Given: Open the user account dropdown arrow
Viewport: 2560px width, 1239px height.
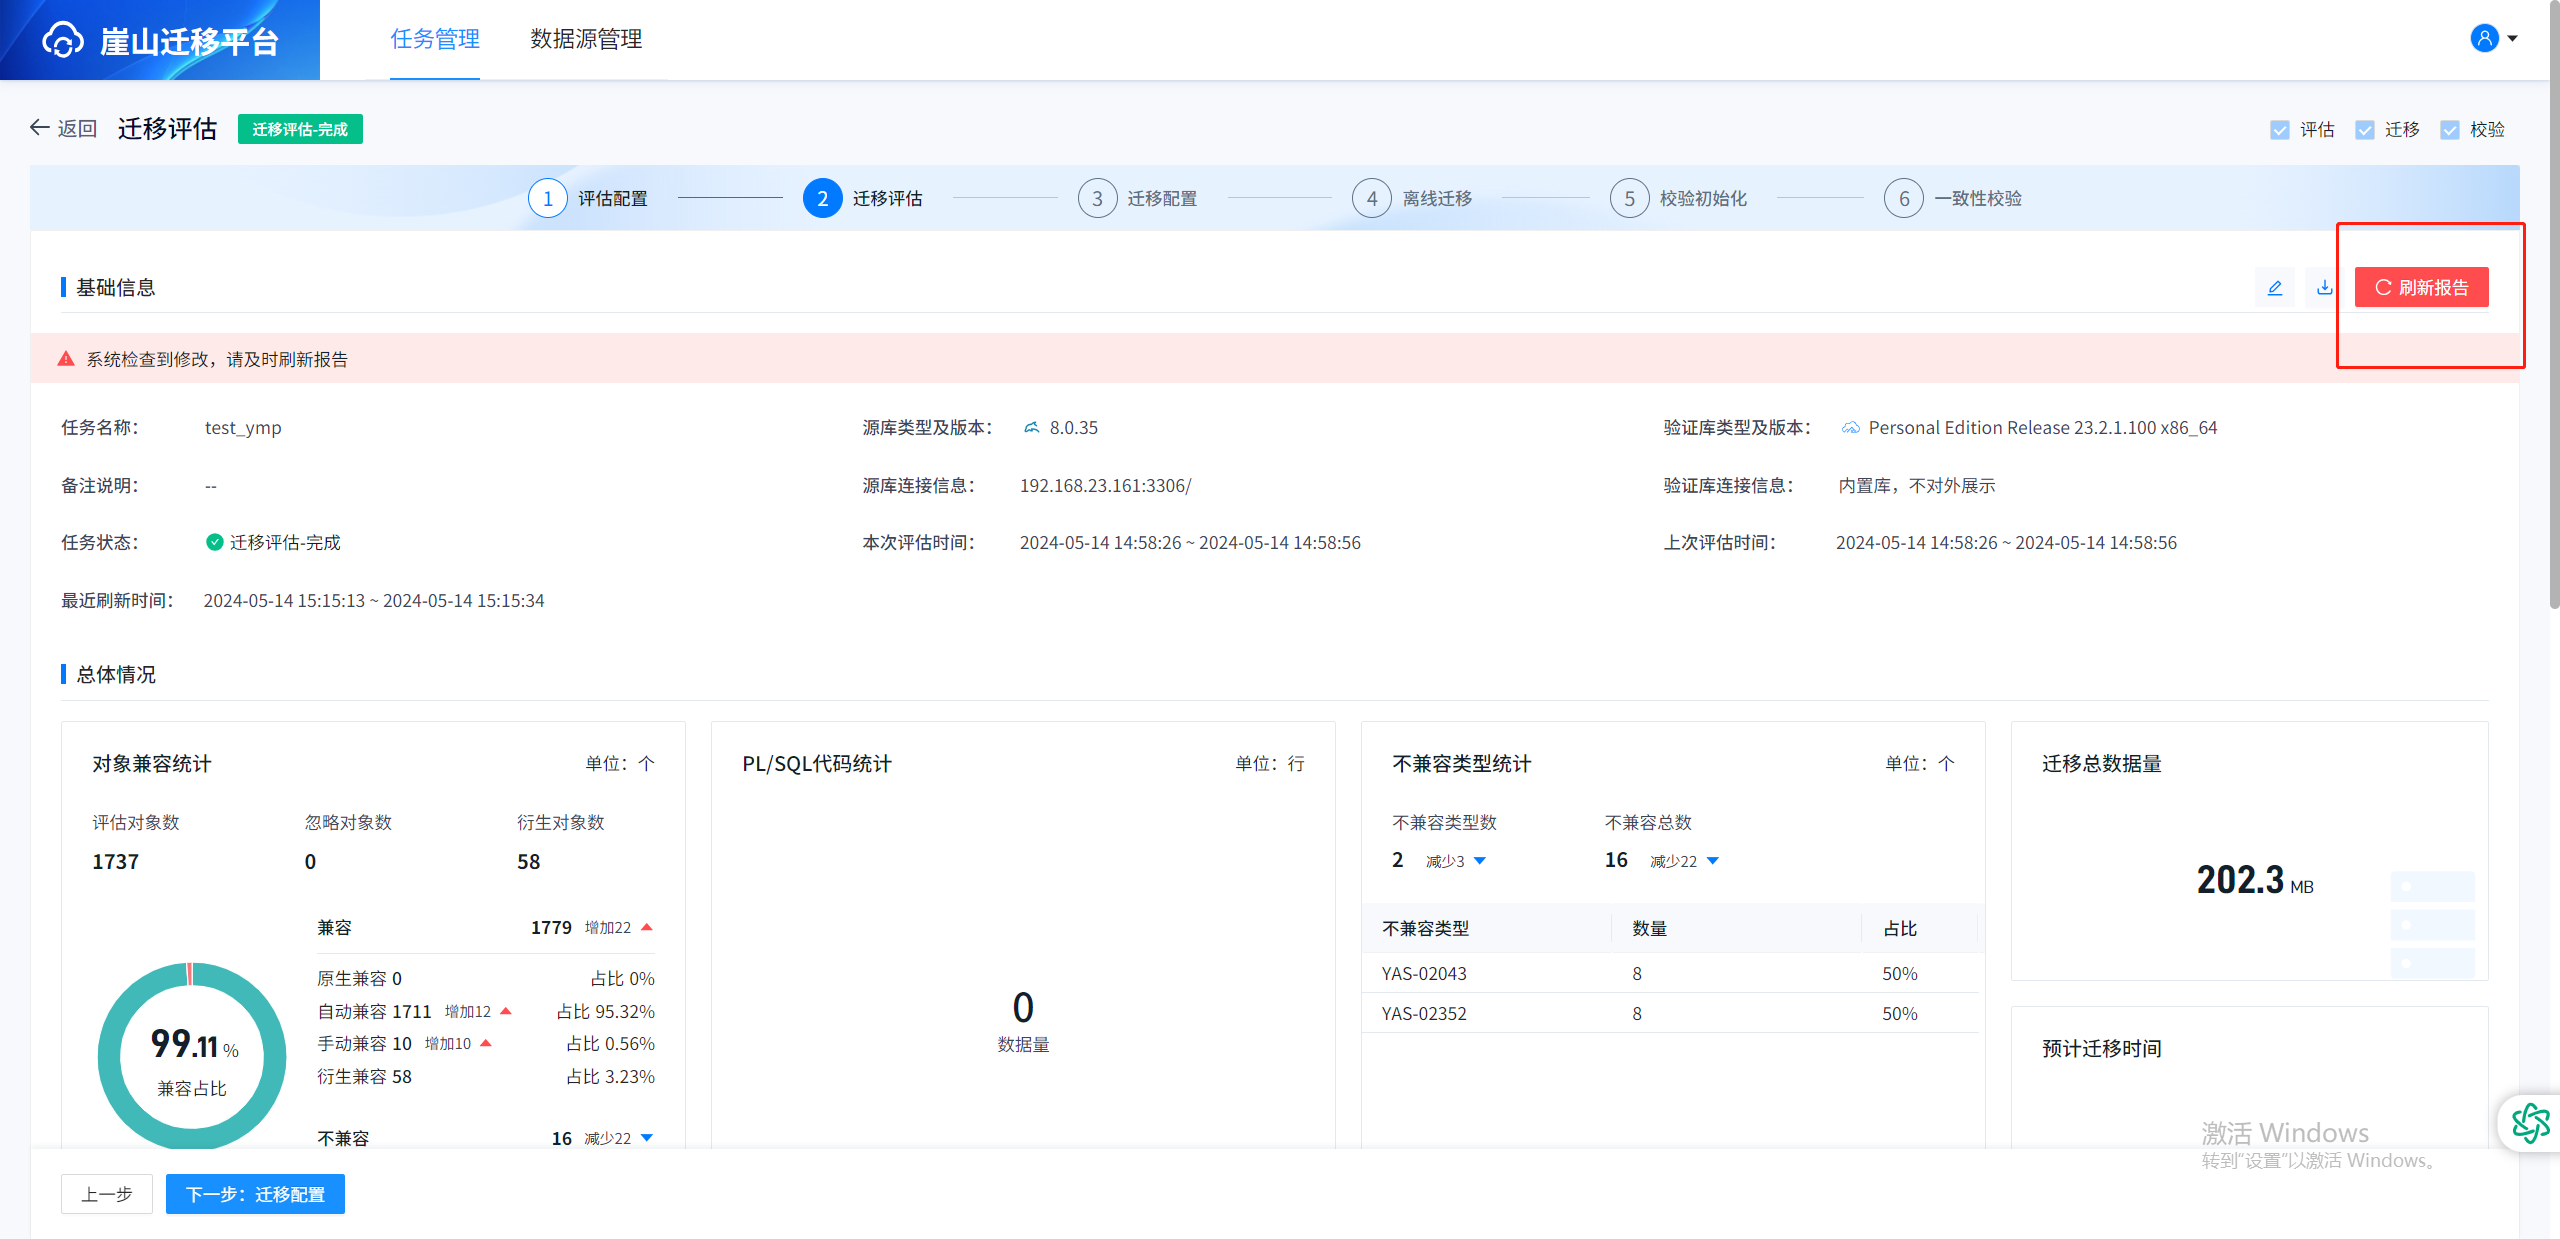Looking at the screenshot, I should click(2512, 39).
